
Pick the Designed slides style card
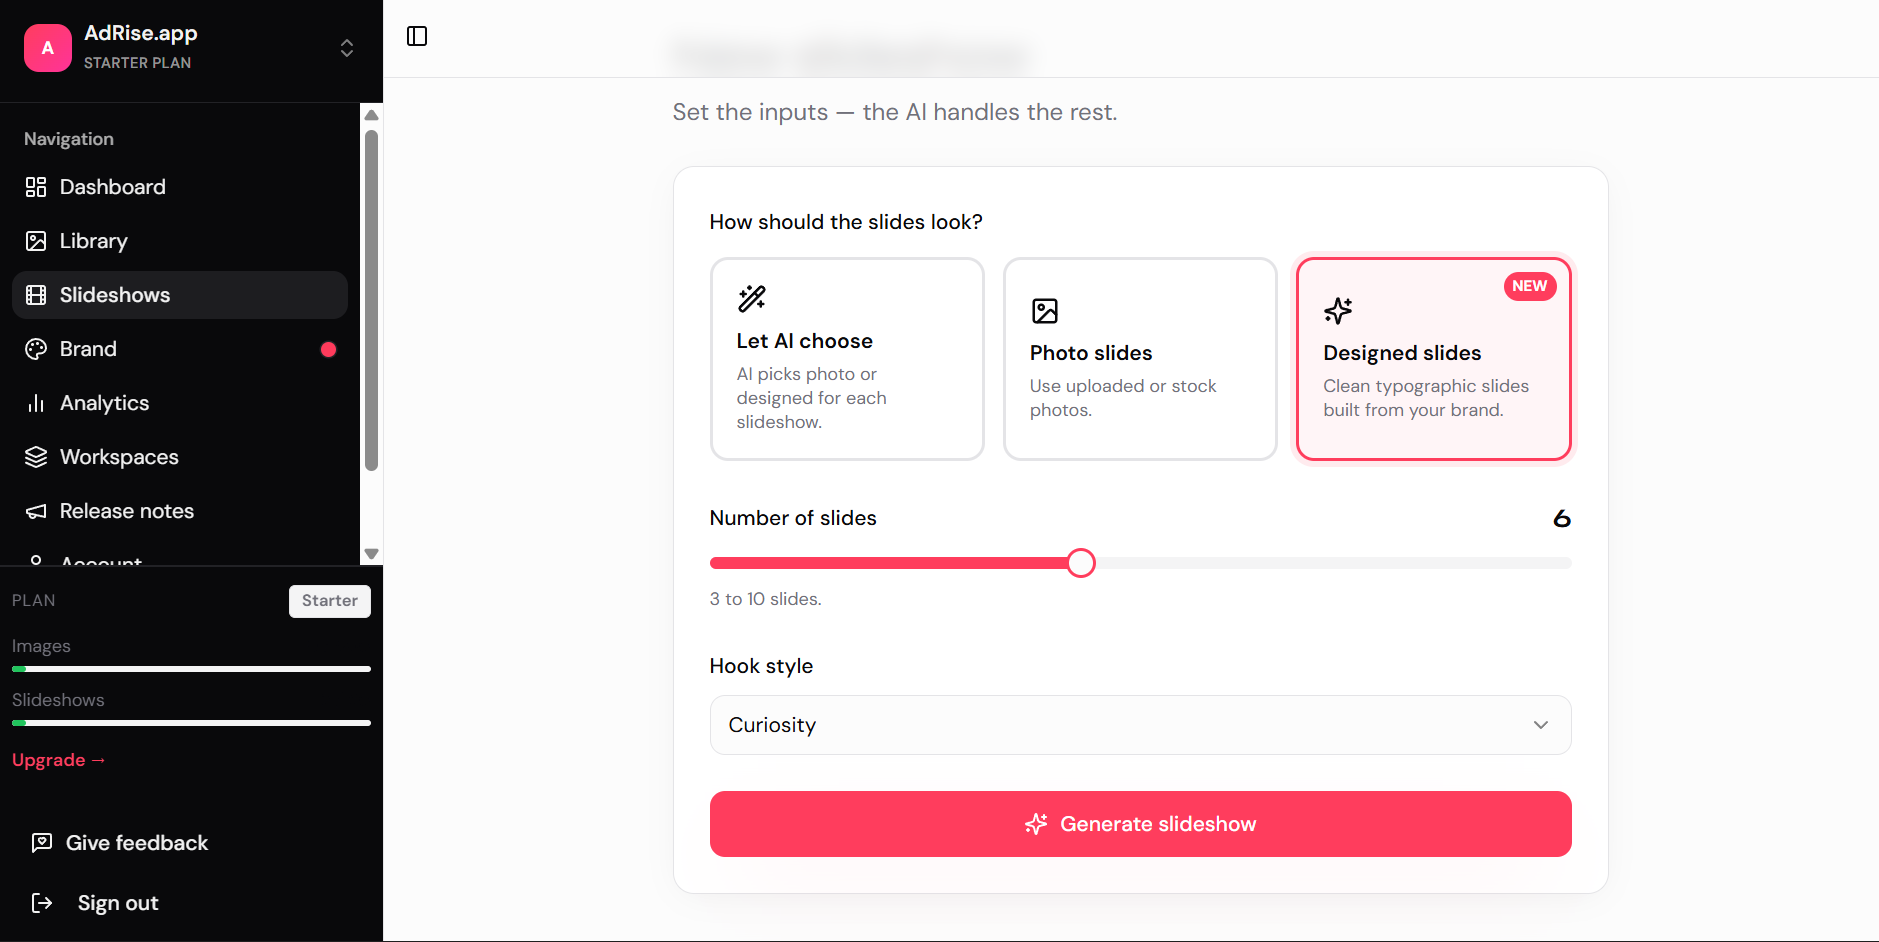click(x=1433, y=359)
